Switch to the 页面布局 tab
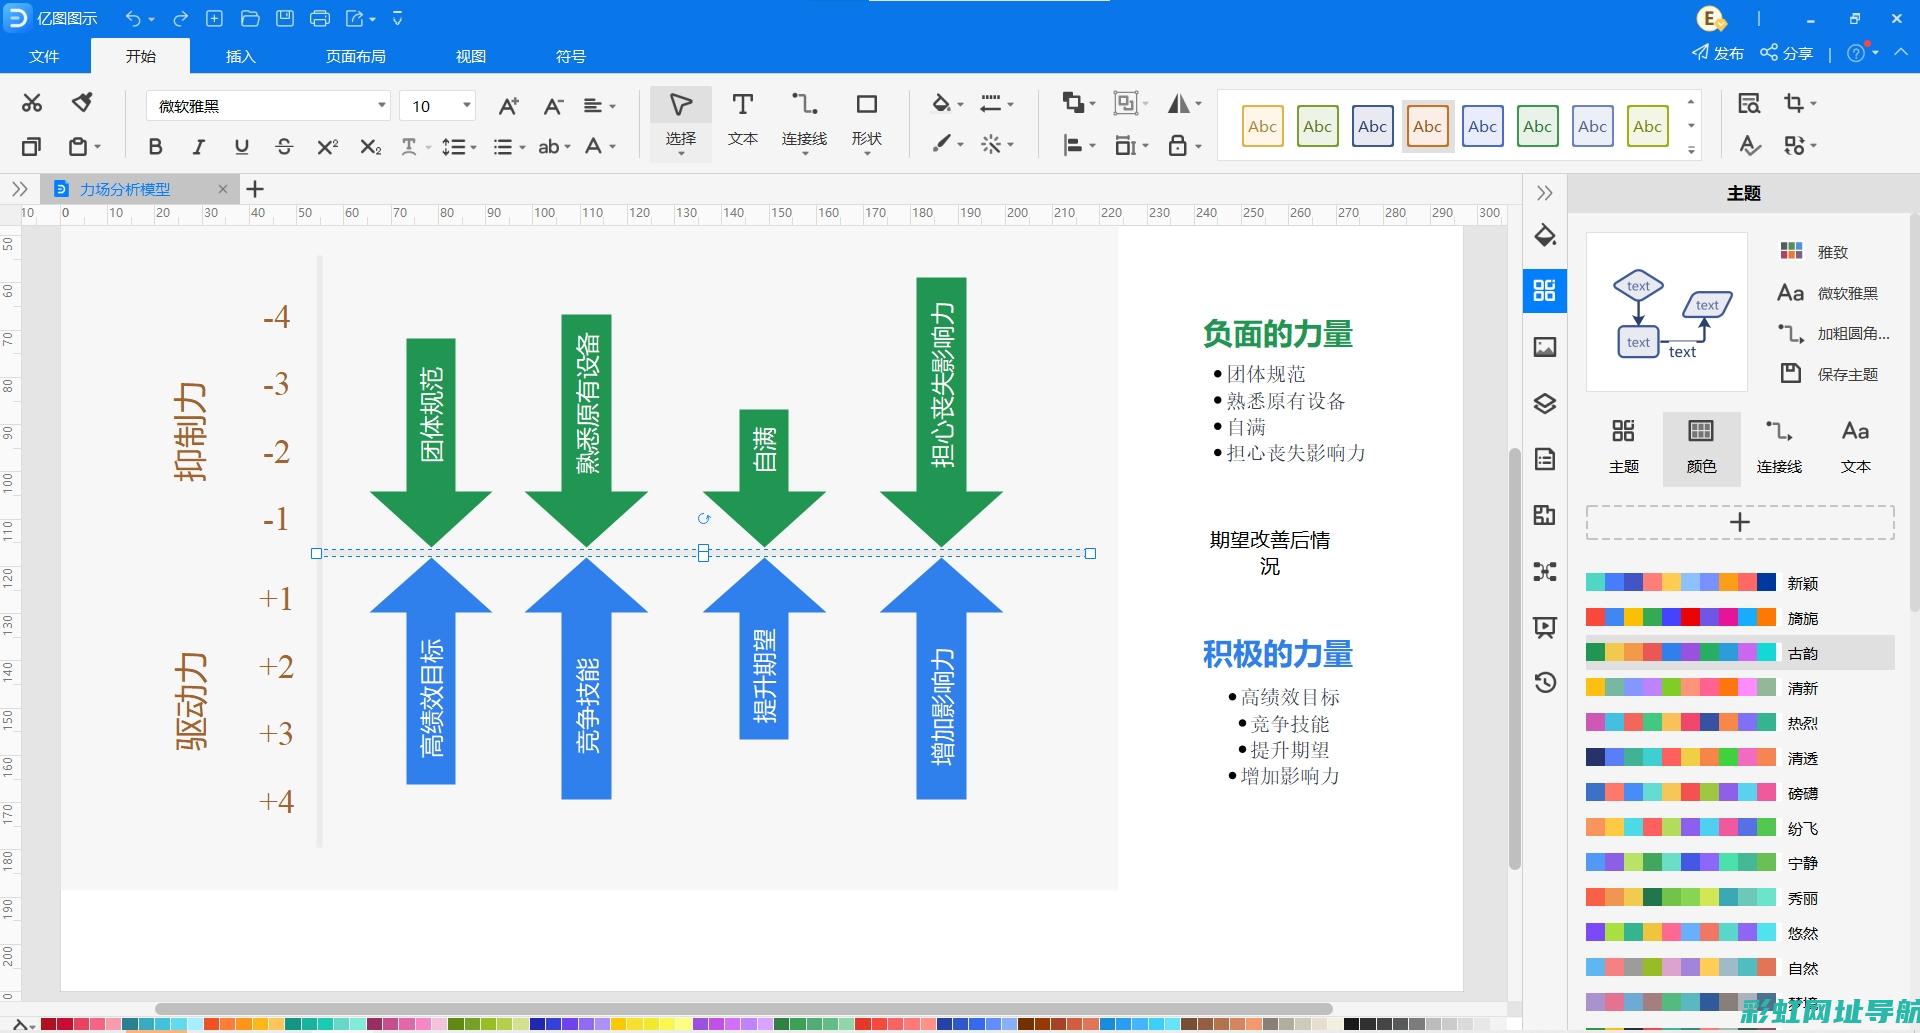 pyautogui.click(x=355, y=56)
